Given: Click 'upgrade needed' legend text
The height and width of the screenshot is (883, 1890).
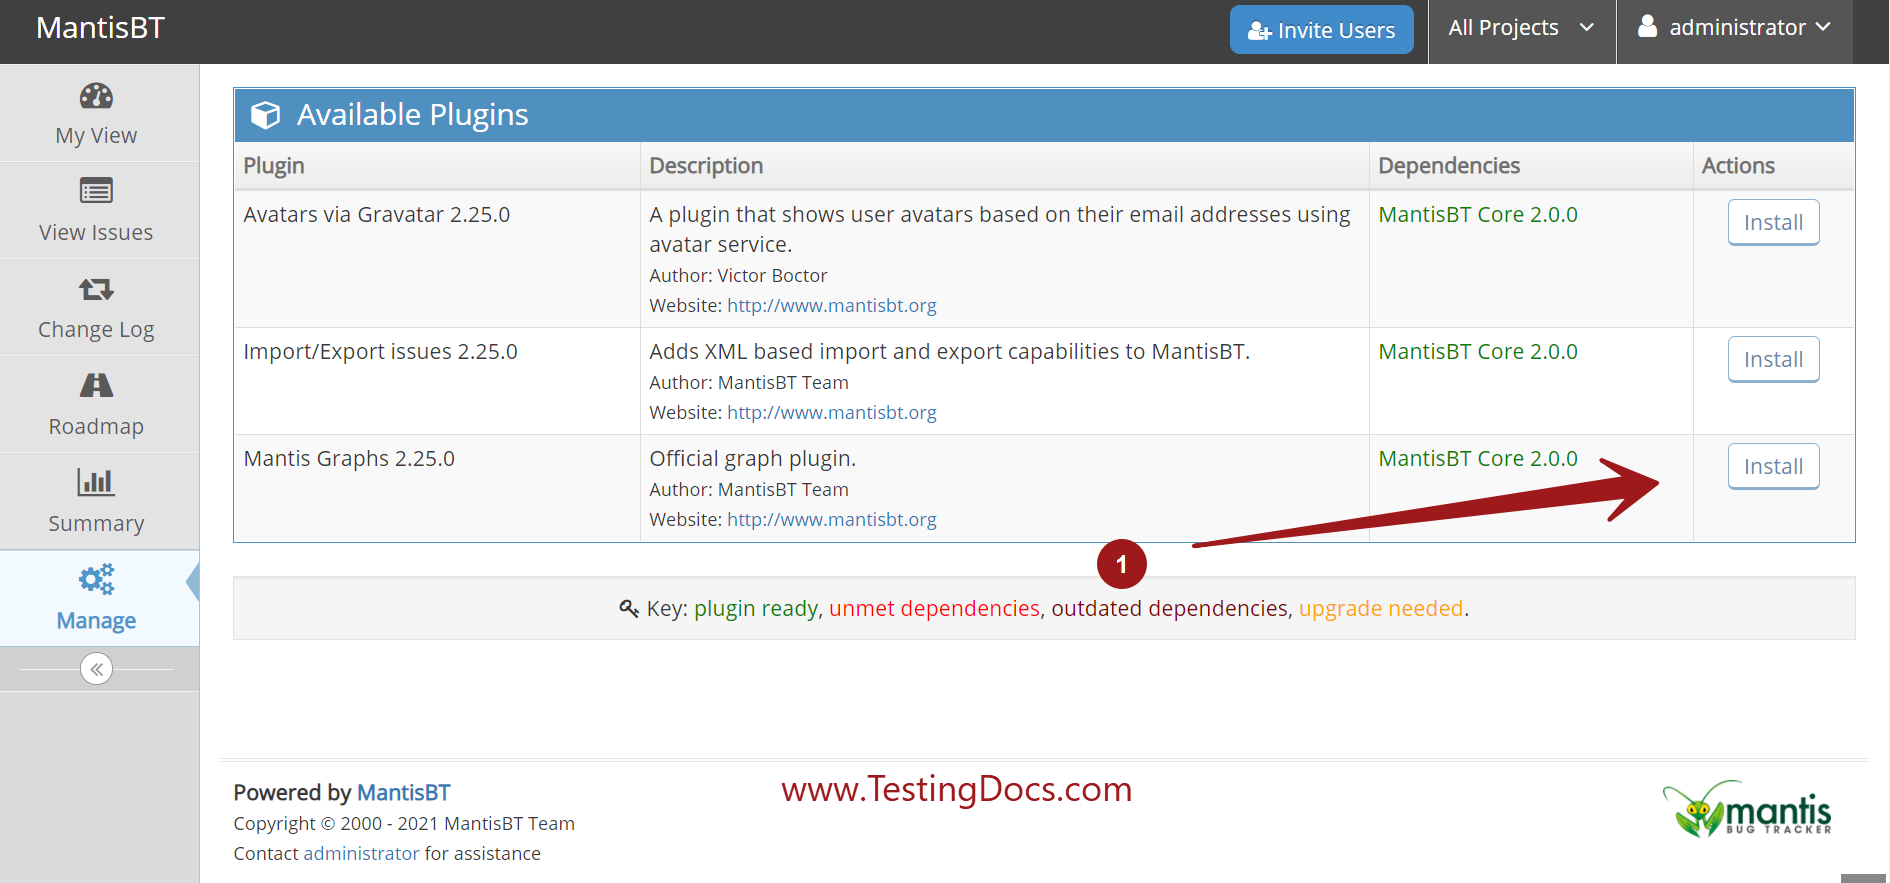Looking at the screenshot, I should click(1381, 608).
